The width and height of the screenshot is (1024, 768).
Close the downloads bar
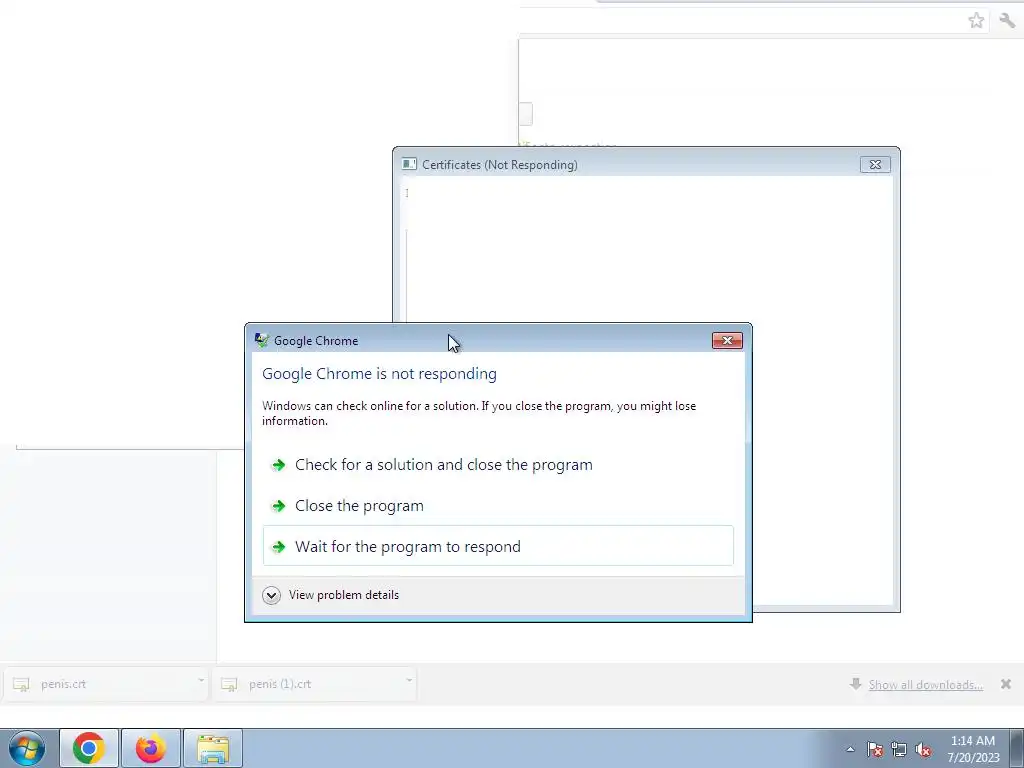[x=1006, y=684]
